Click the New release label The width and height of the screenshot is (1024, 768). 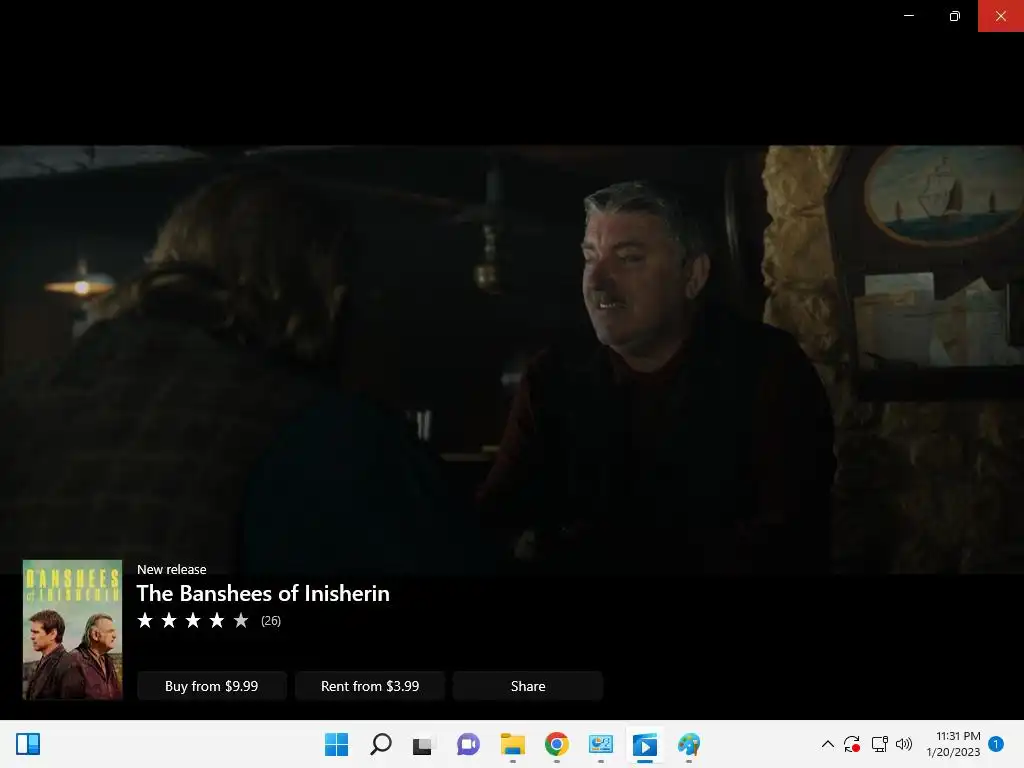[x=172, y=569]
